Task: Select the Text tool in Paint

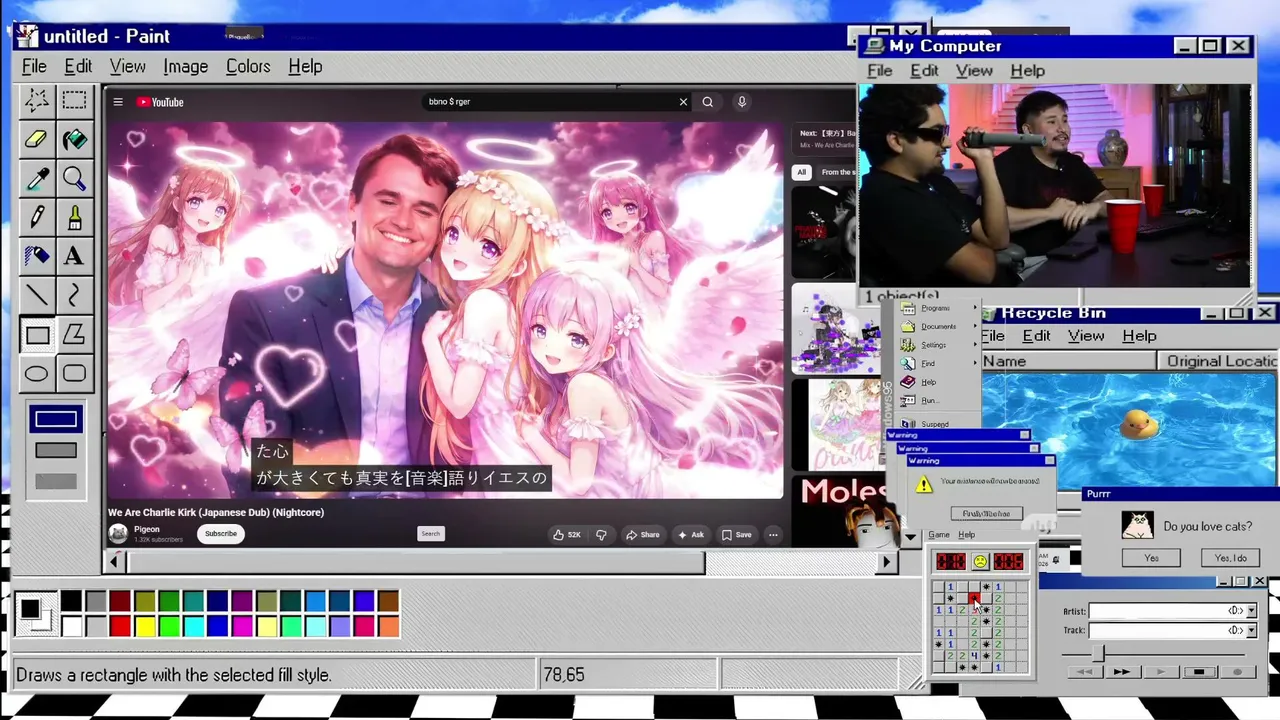Action: click(74, 256)
